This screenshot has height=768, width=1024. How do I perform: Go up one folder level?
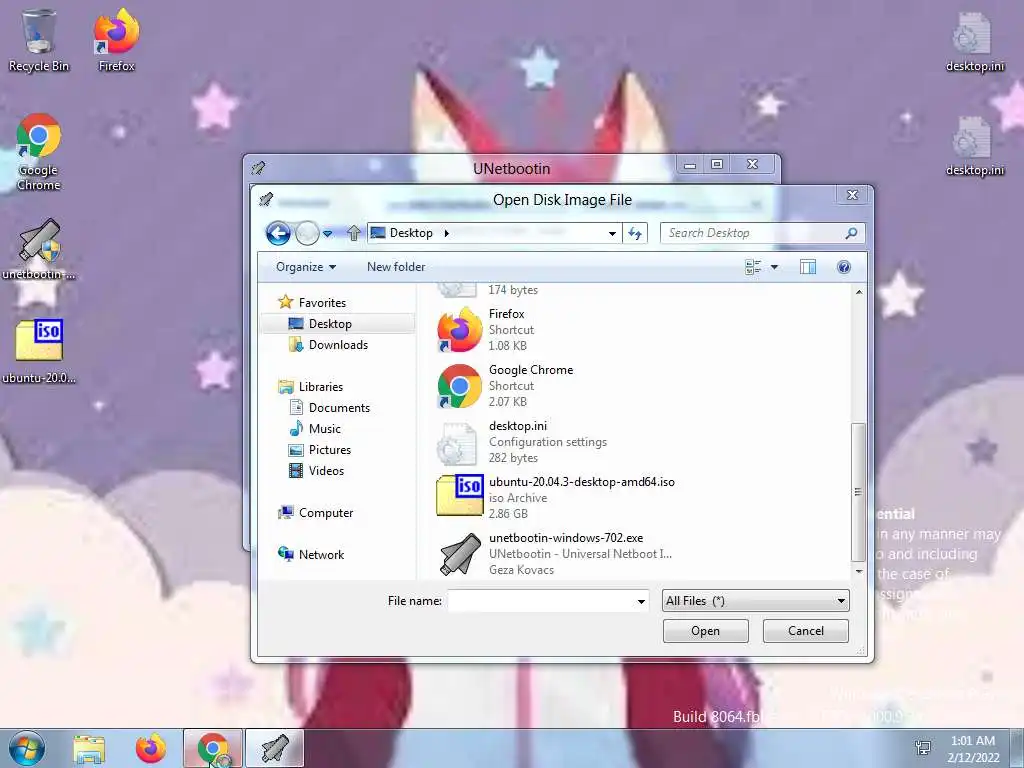click(x=353, y=233)
